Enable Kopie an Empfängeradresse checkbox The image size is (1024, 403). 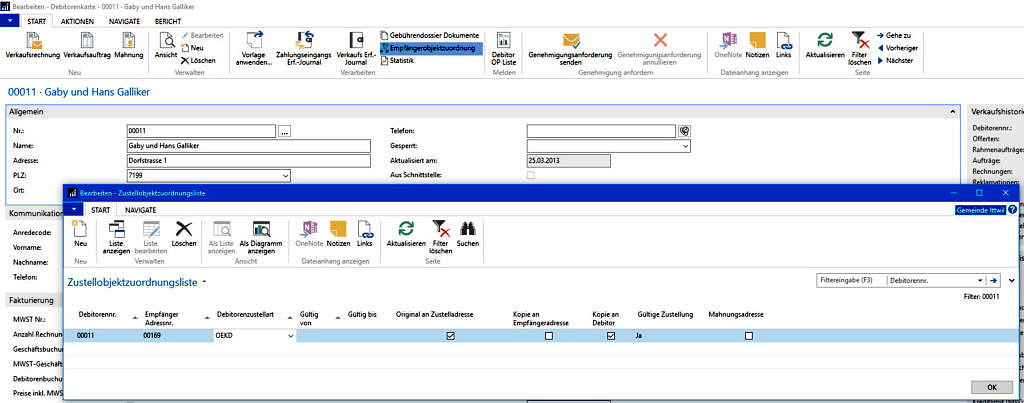548,336
